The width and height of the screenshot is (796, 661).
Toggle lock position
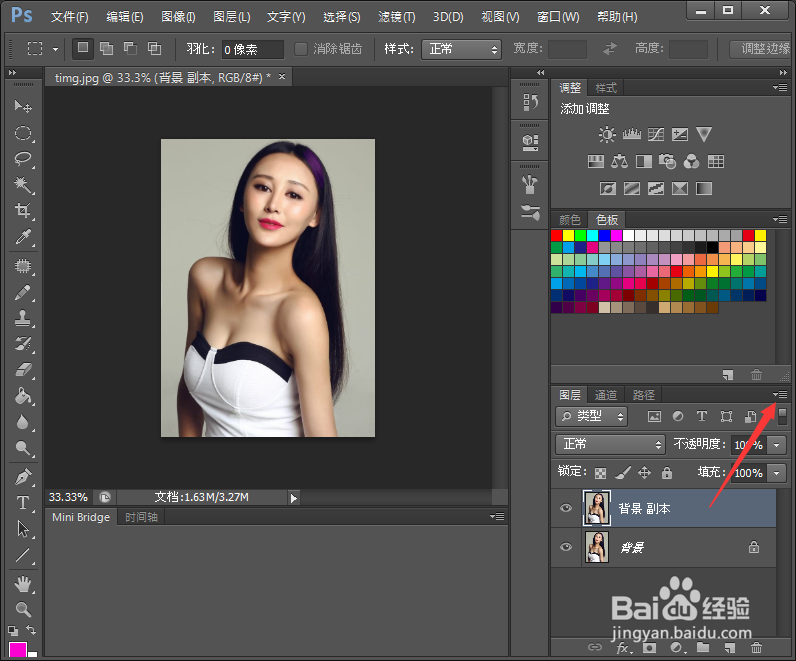644,473
